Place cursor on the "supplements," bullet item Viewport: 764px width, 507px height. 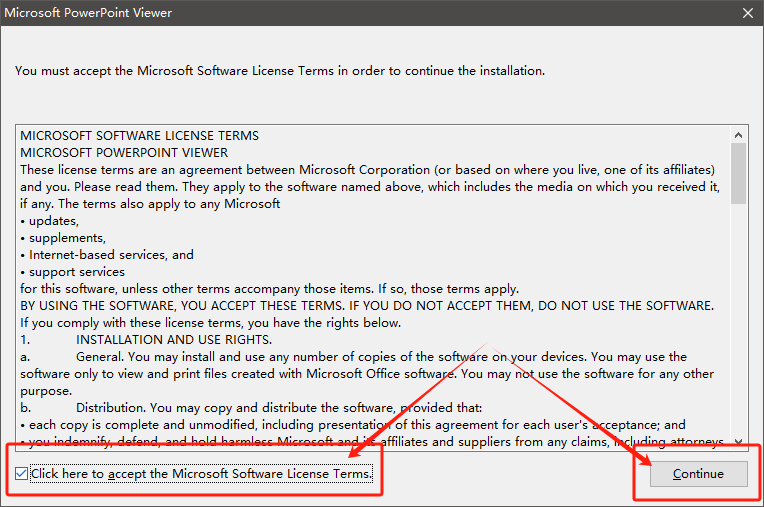[x=67, y=238]
